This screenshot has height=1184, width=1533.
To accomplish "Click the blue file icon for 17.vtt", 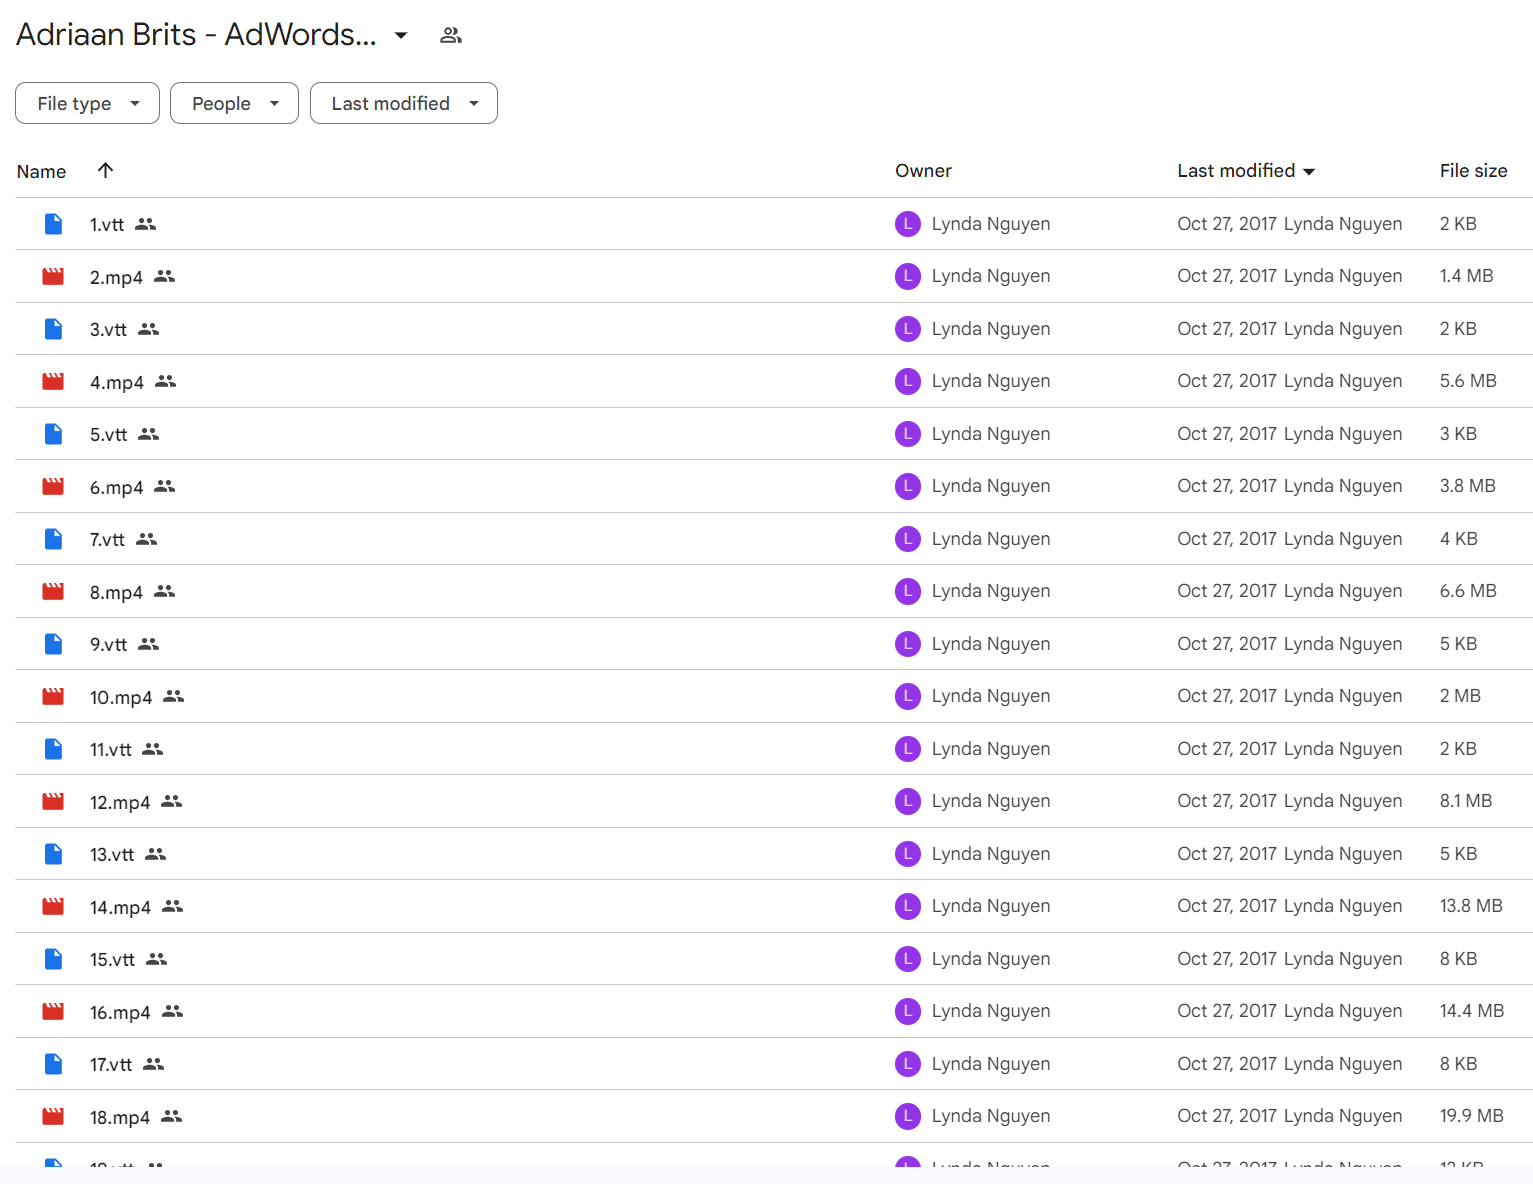I will coord(53,1064).
